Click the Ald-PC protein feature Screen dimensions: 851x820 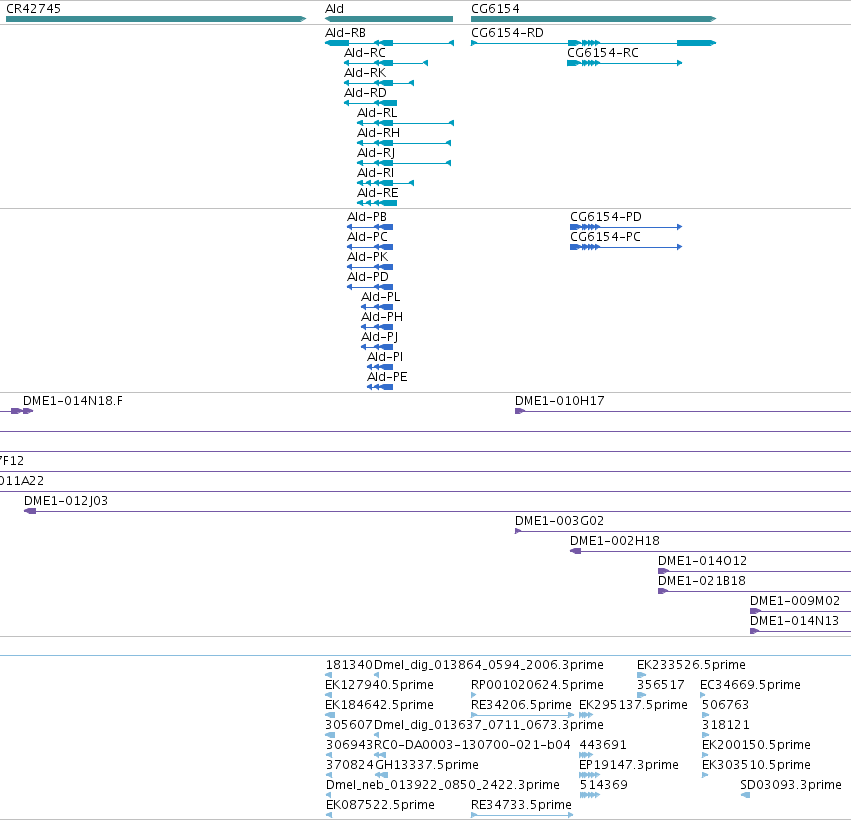coord(370,247)
